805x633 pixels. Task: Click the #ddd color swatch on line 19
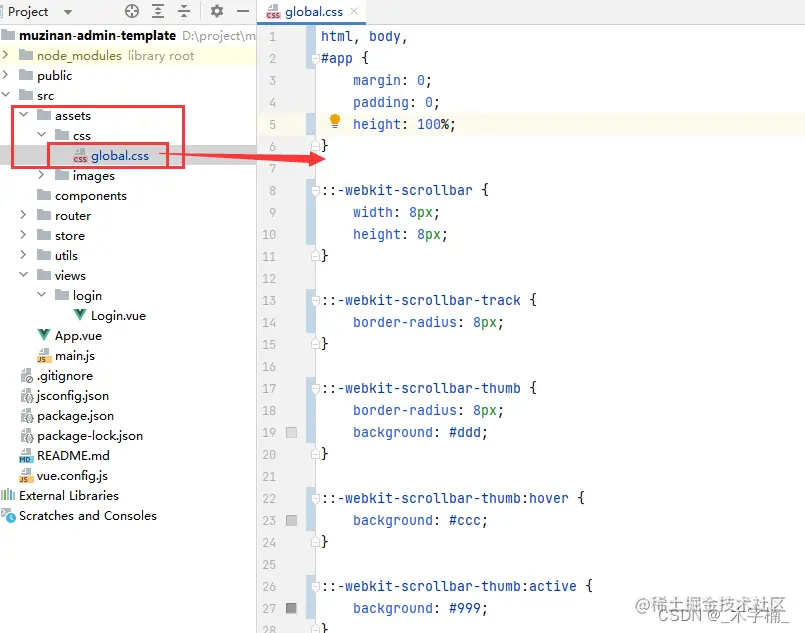[x=291, y=432]
